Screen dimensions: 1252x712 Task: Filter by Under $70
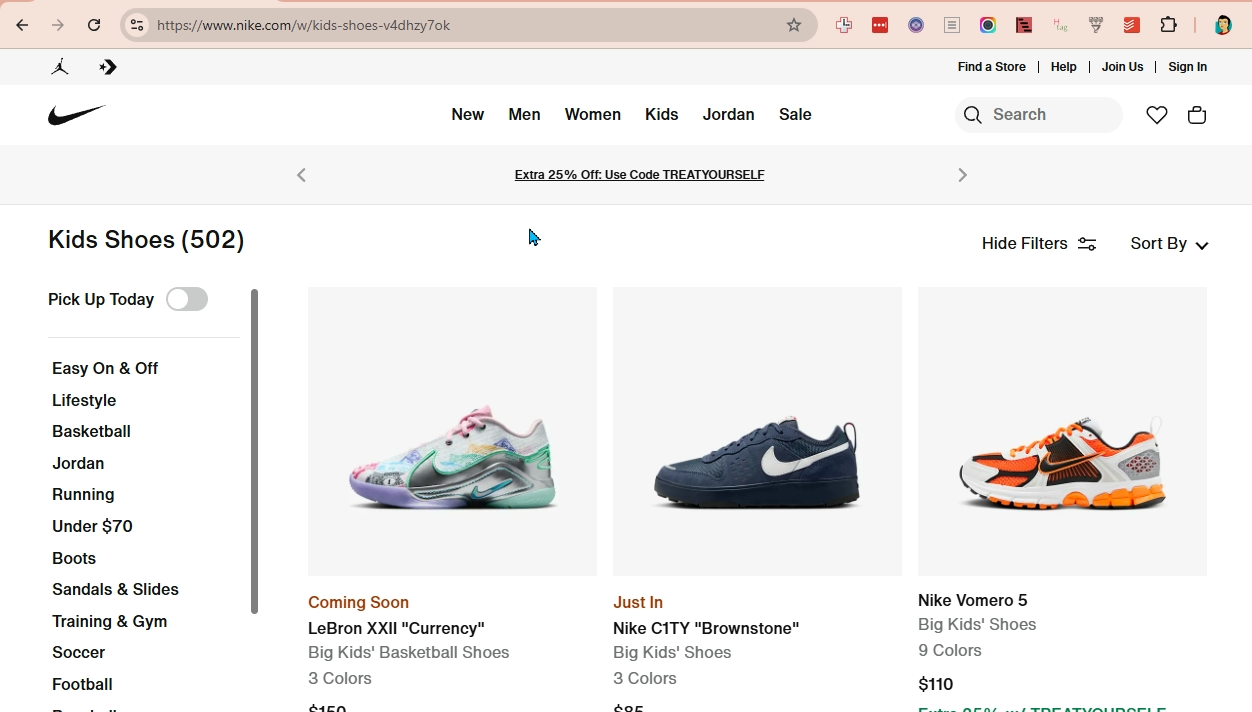click(92, 526)
